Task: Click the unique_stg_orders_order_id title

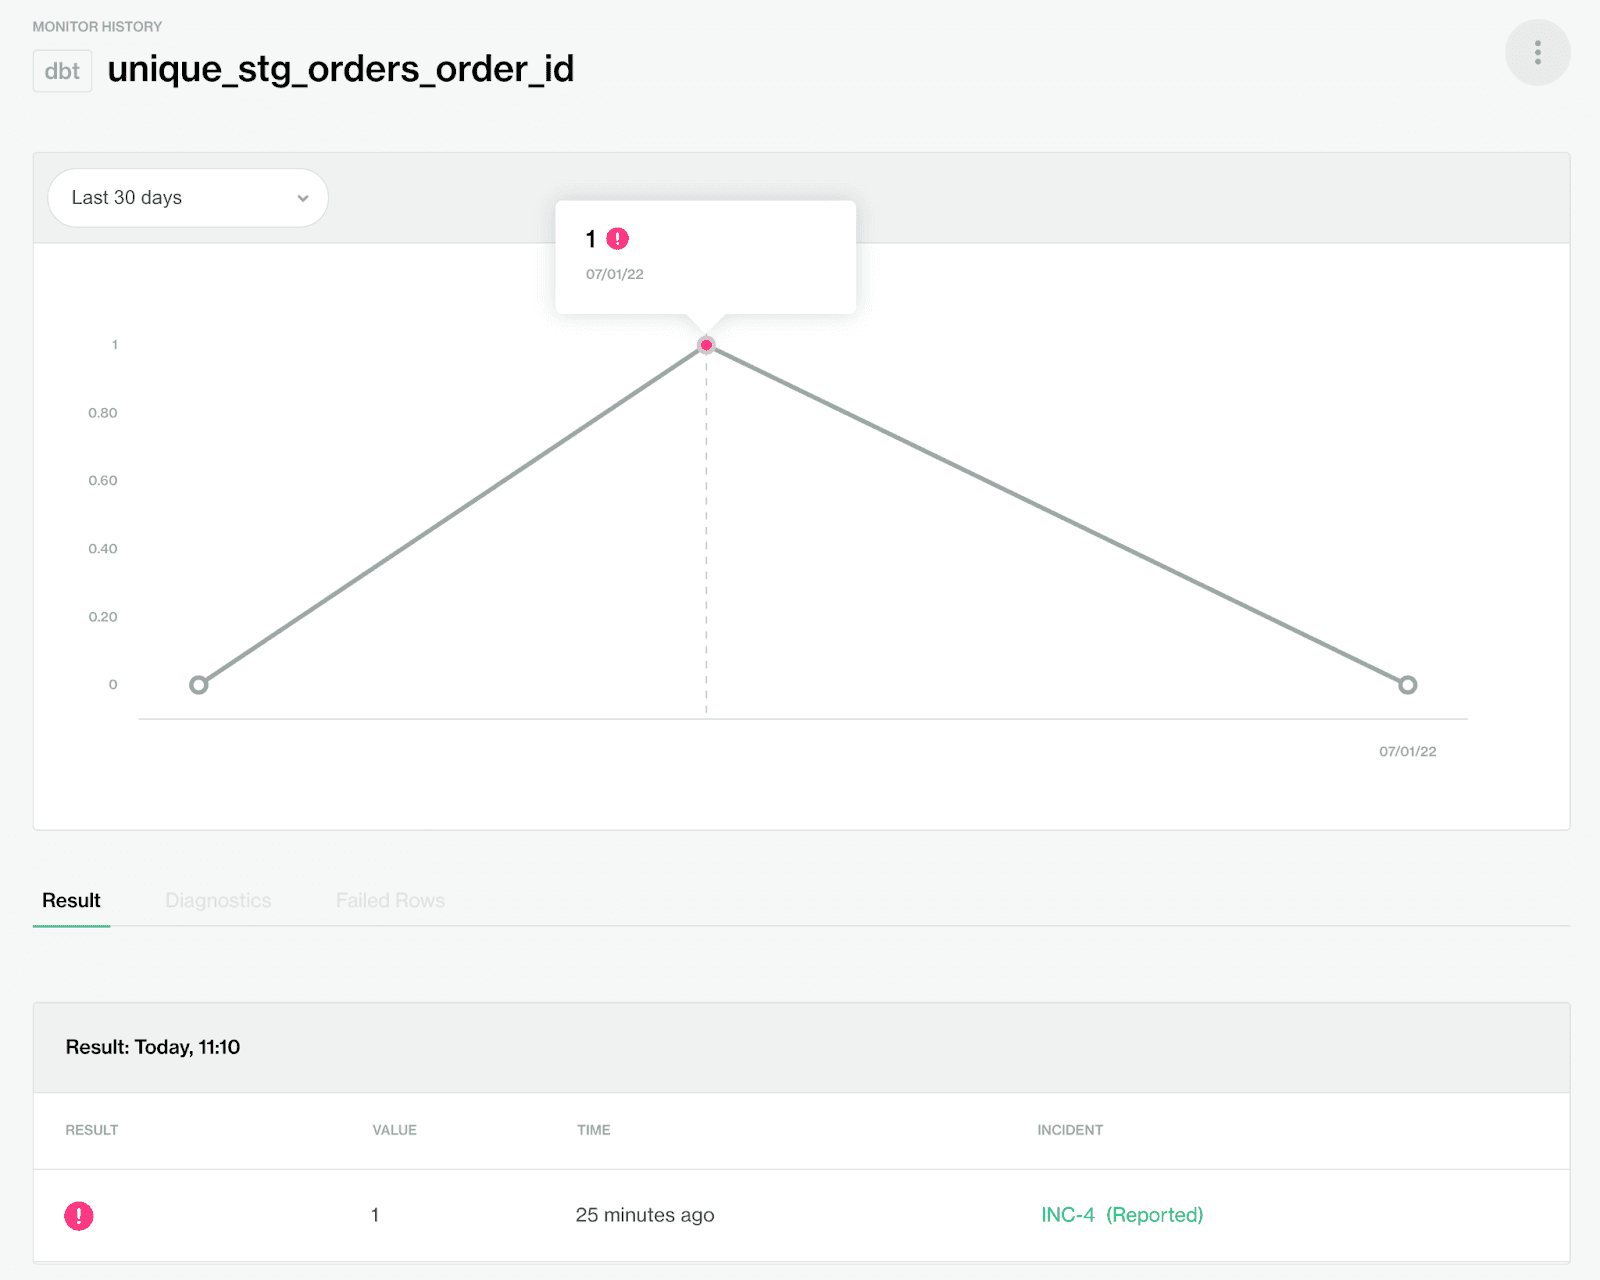Action: click(341, 69)
